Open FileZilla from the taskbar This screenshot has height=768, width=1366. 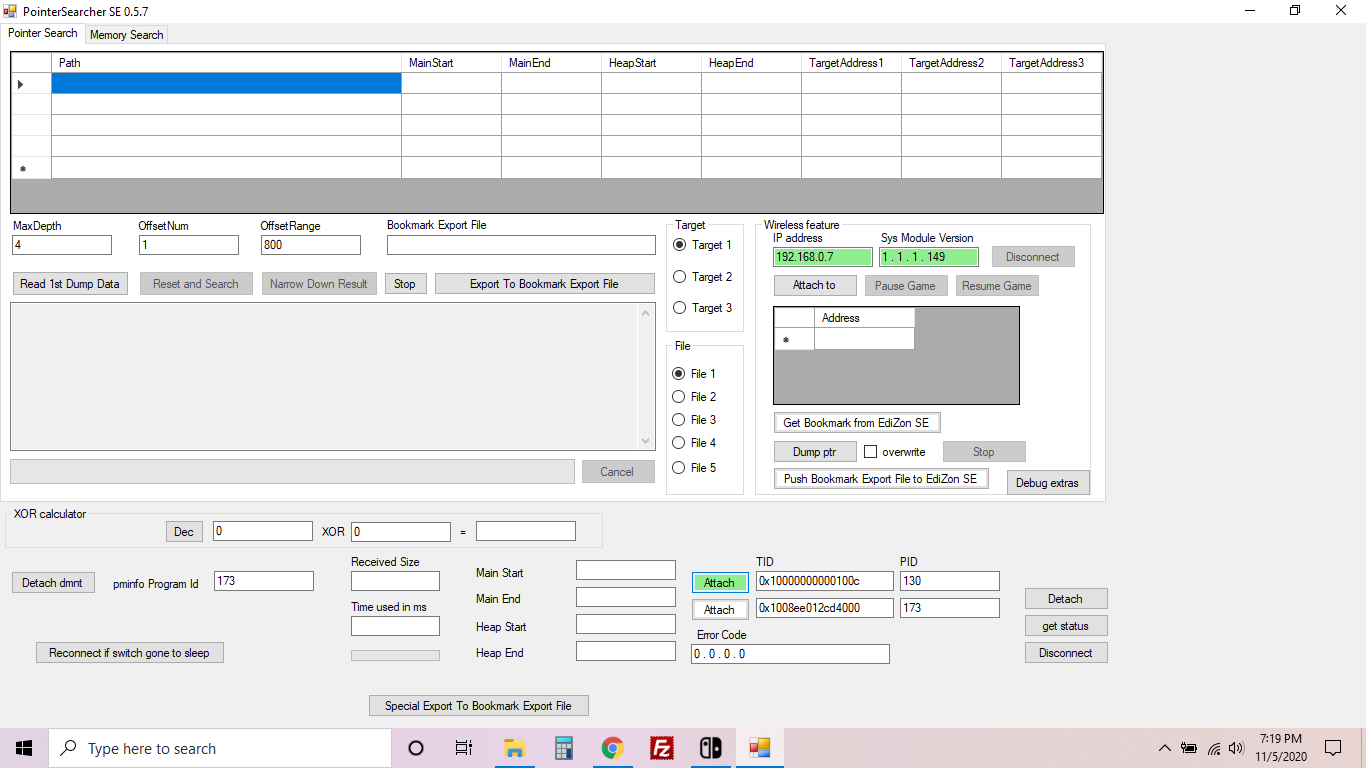point(661,748)
